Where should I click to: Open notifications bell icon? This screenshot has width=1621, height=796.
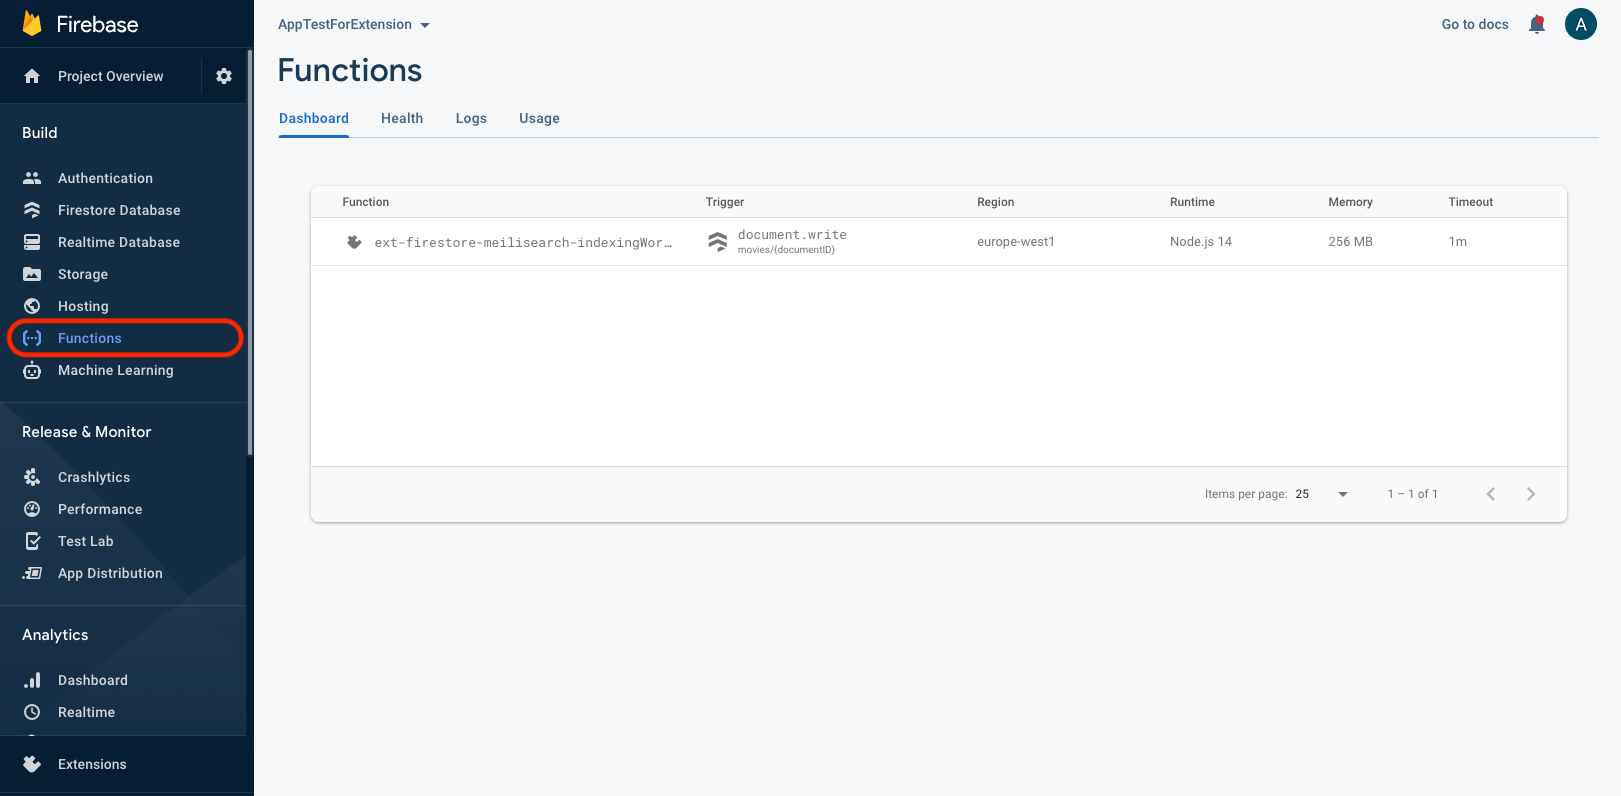pos(1537,24)
